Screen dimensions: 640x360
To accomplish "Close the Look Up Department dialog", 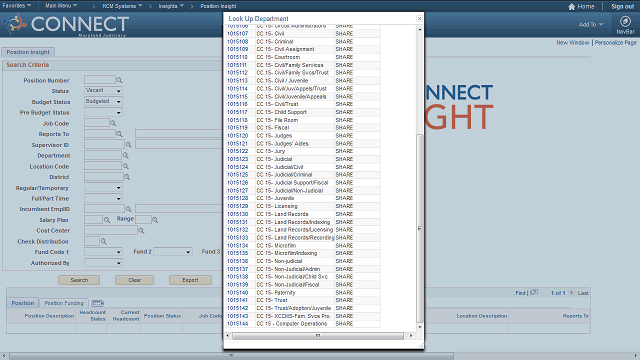I will tap(419, 18).
